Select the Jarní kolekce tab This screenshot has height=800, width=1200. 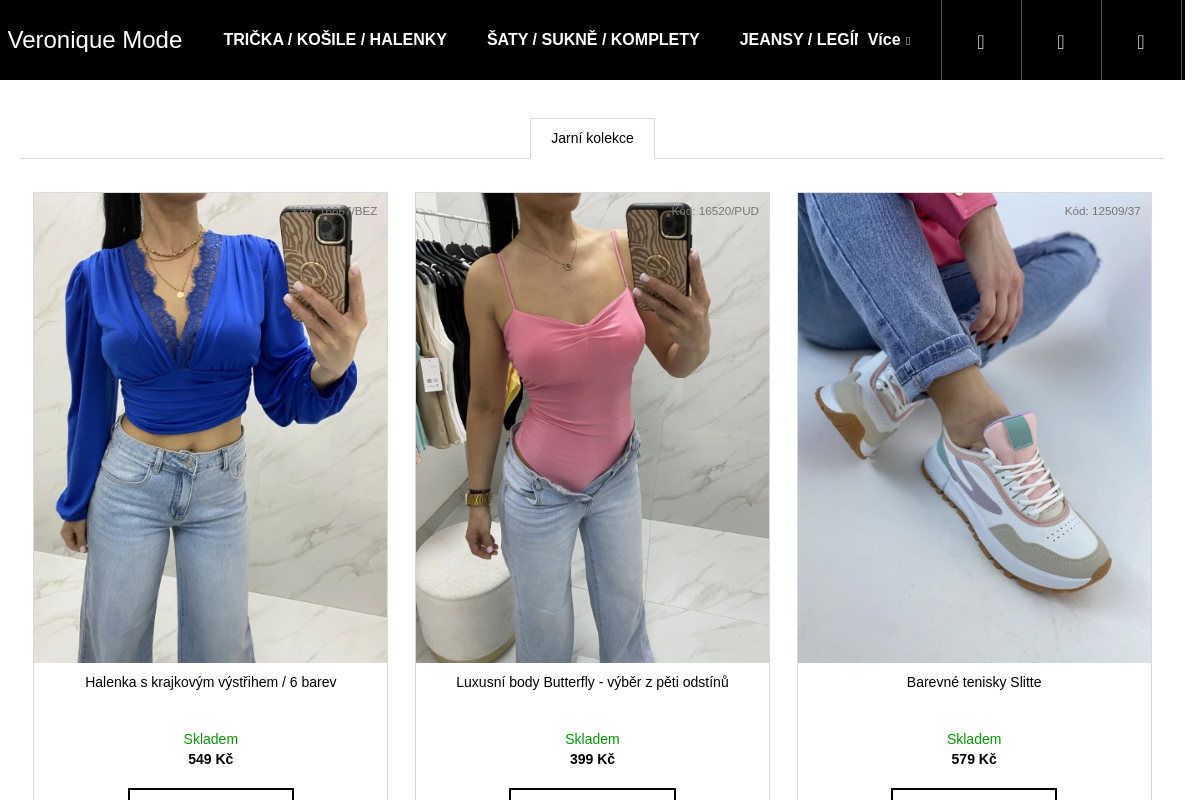click(x=592, y=138)
